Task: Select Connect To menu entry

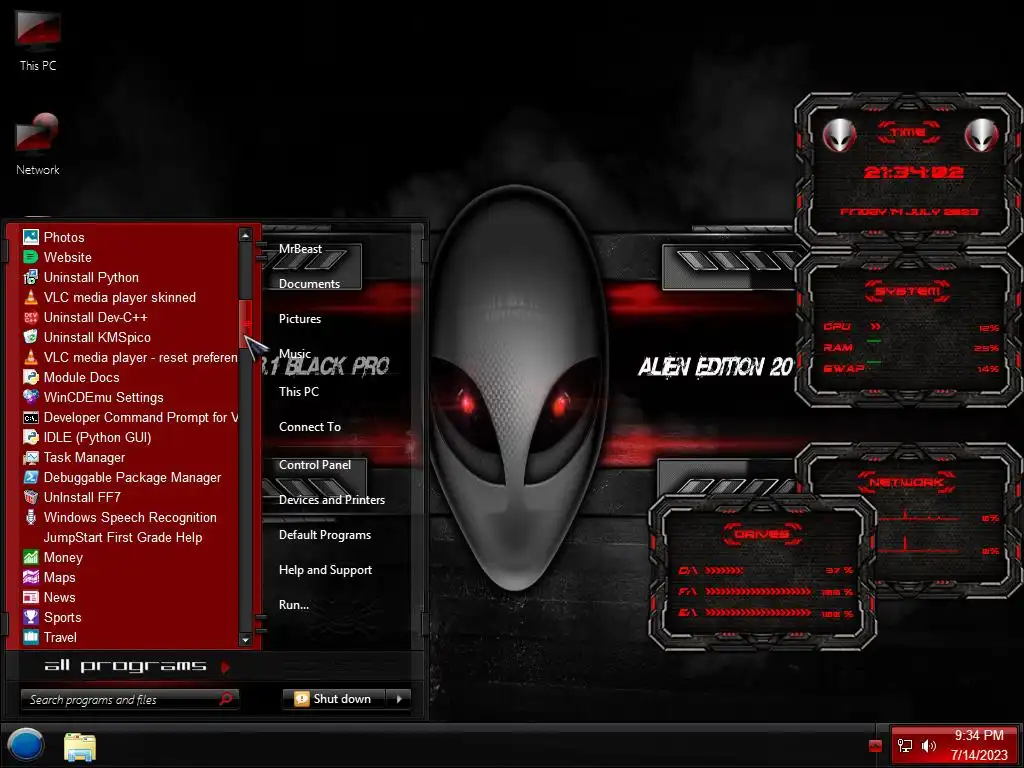Action: pyautogui.click(x=310, y=427)
